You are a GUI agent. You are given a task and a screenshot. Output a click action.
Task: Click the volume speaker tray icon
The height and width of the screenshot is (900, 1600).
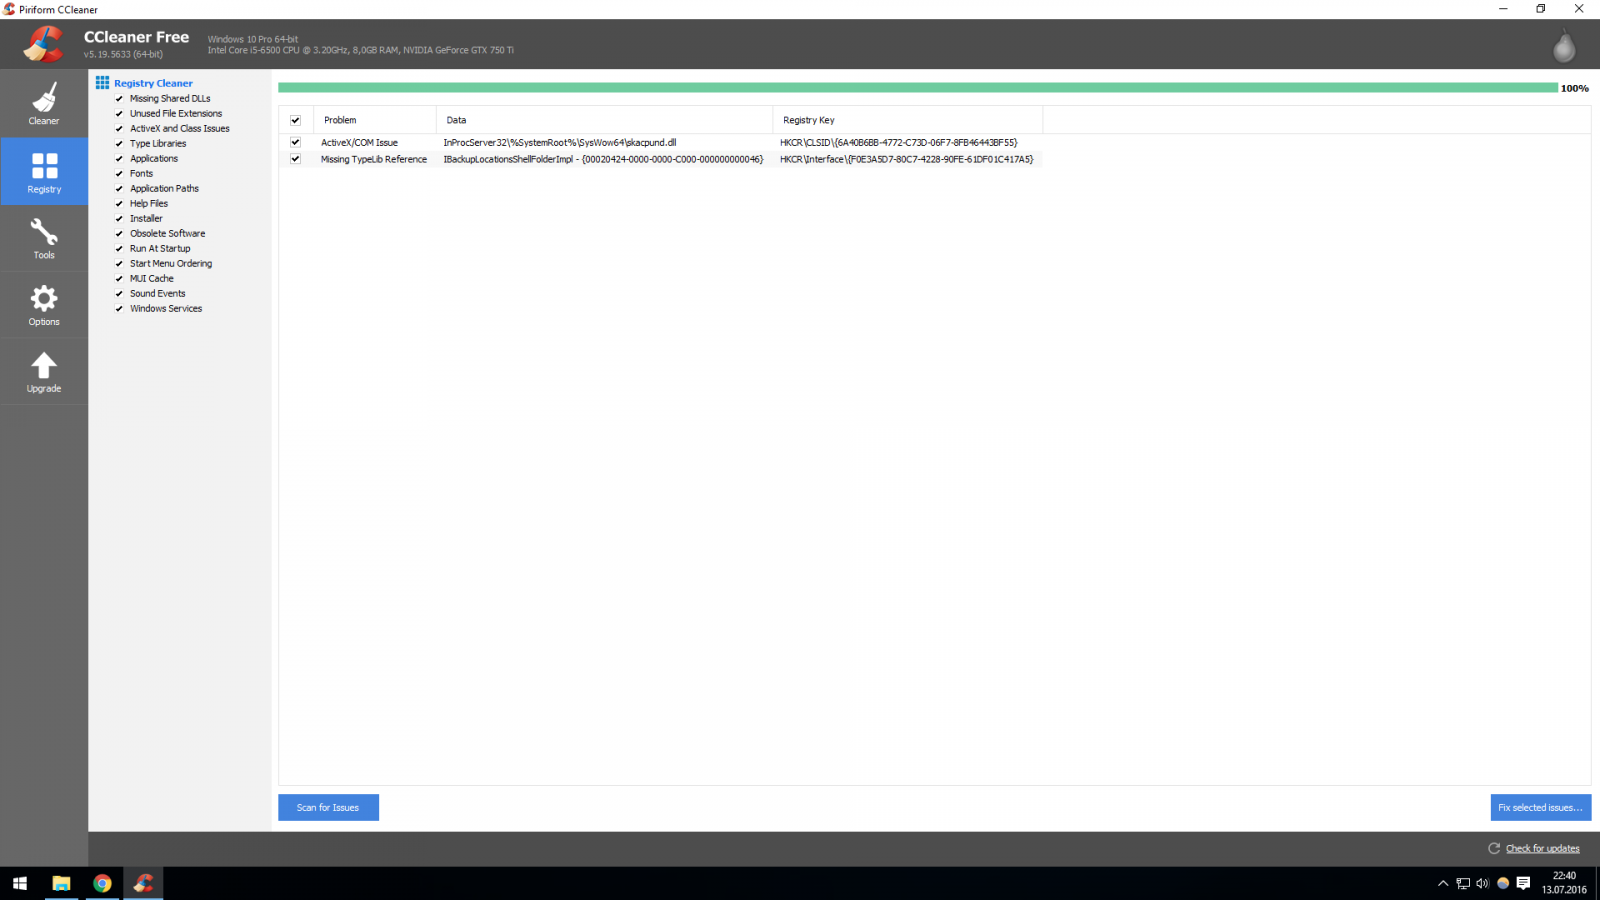click(x=1482, y=883)
